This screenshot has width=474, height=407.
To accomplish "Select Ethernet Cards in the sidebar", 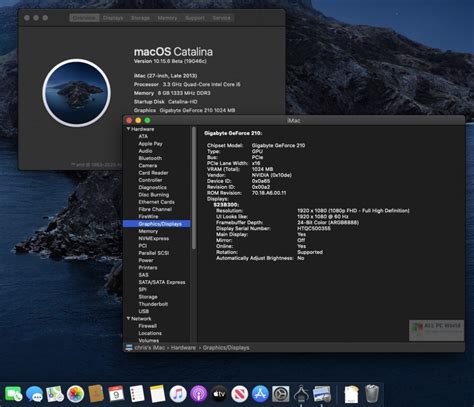I will [156, 202].
